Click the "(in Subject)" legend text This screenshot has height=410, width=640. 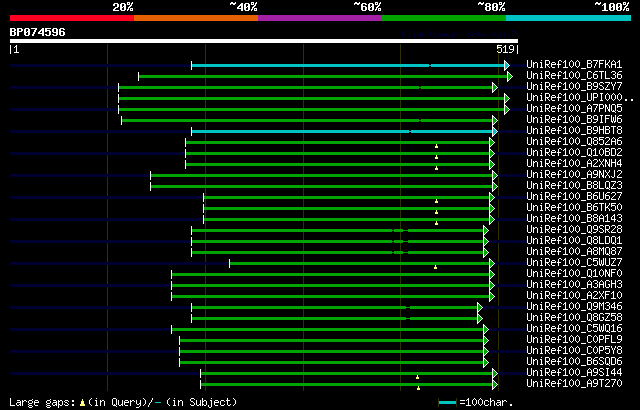(x=202, y=402)
